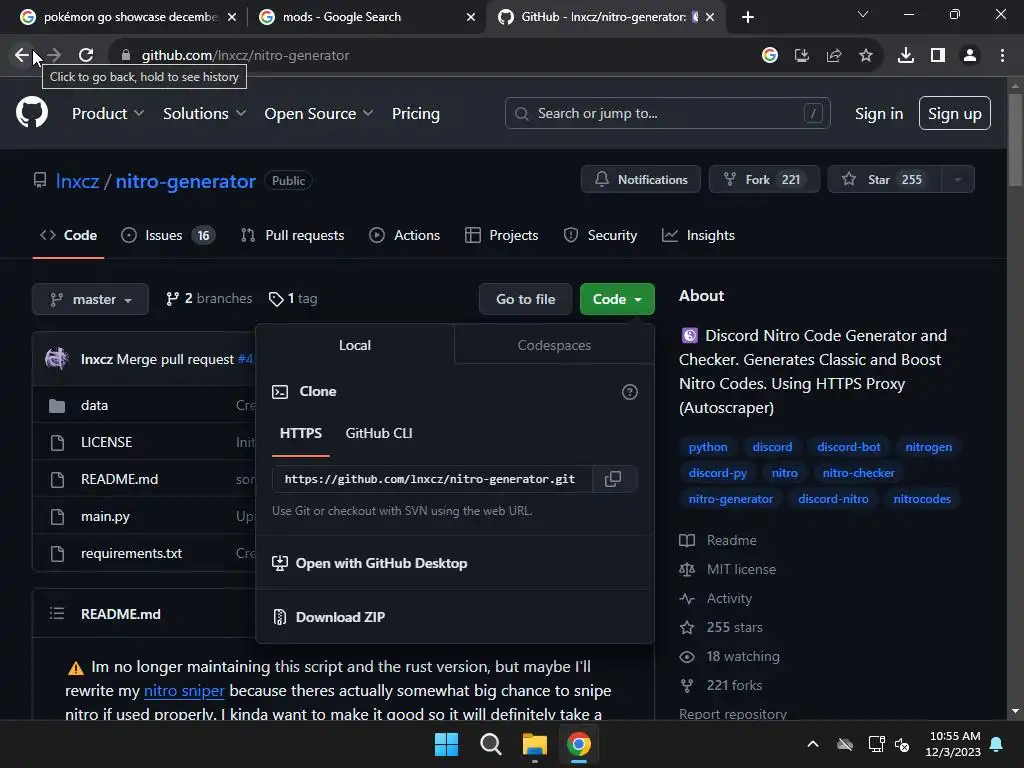Expand the Product menu
1024x768 pixels.
(x=108, y=114)
